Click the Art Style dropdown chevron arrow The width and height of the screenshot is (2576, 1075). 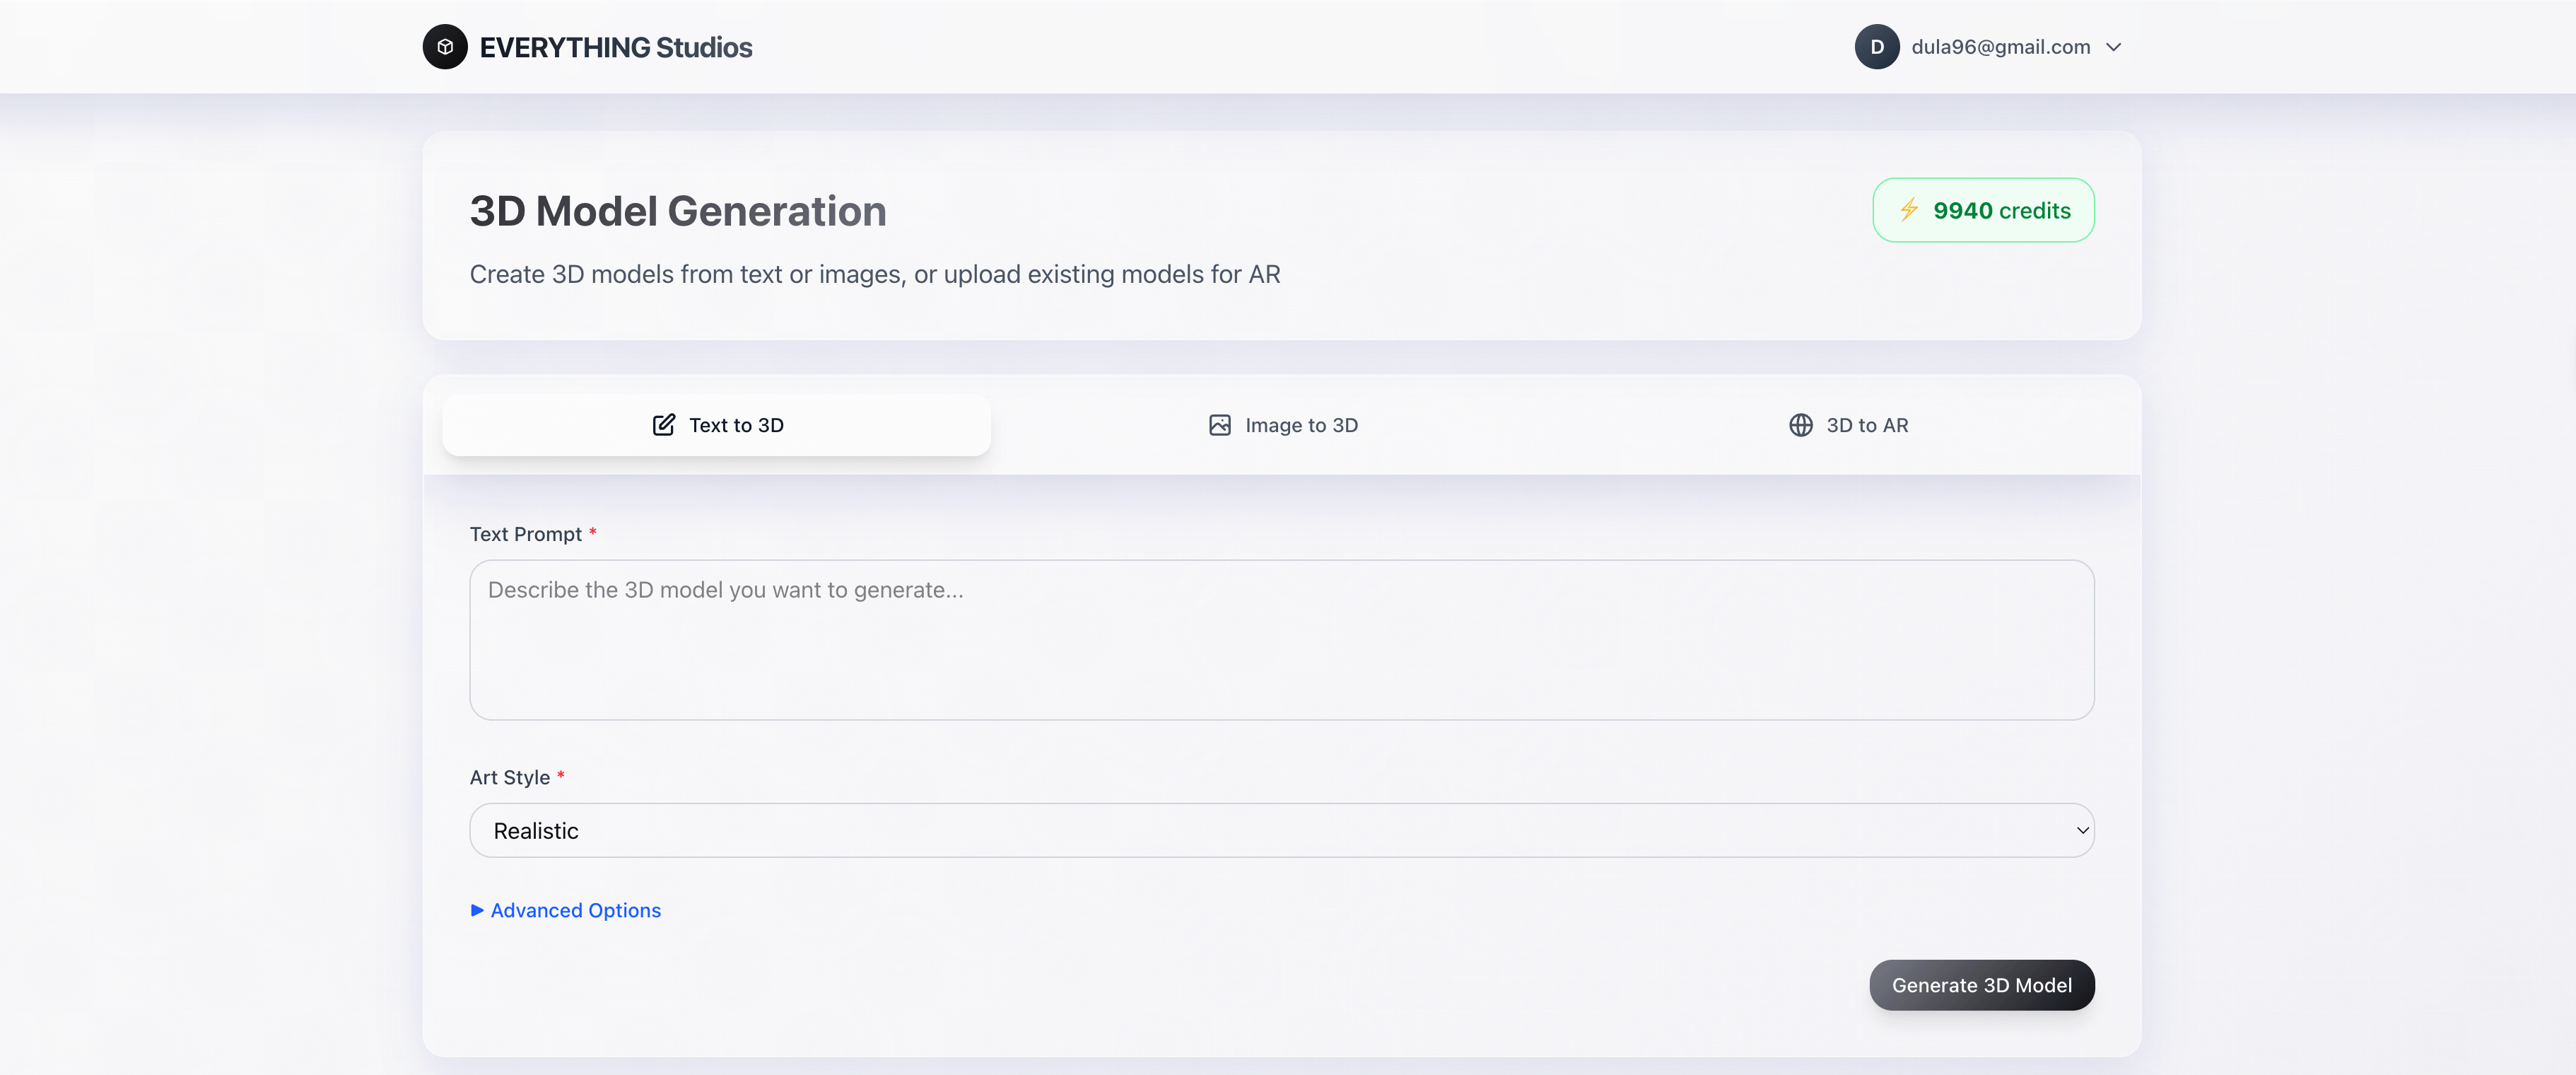point(2082,830)
